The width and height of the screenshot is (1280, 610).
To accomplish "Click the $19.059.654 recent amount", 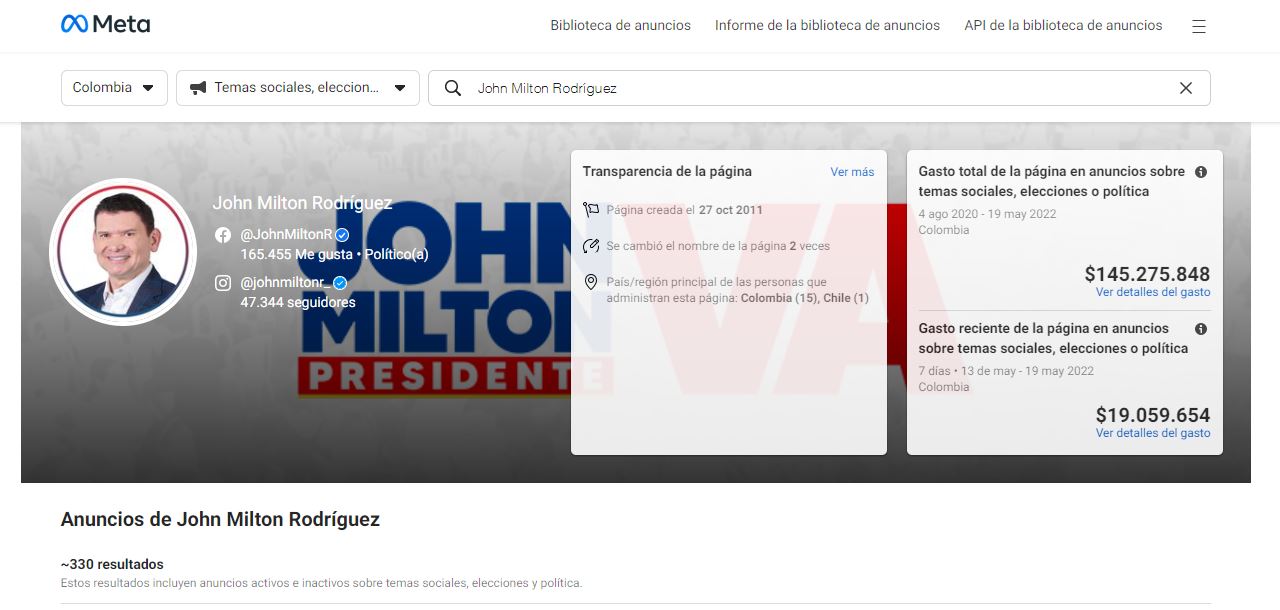I will (1153, 415).
